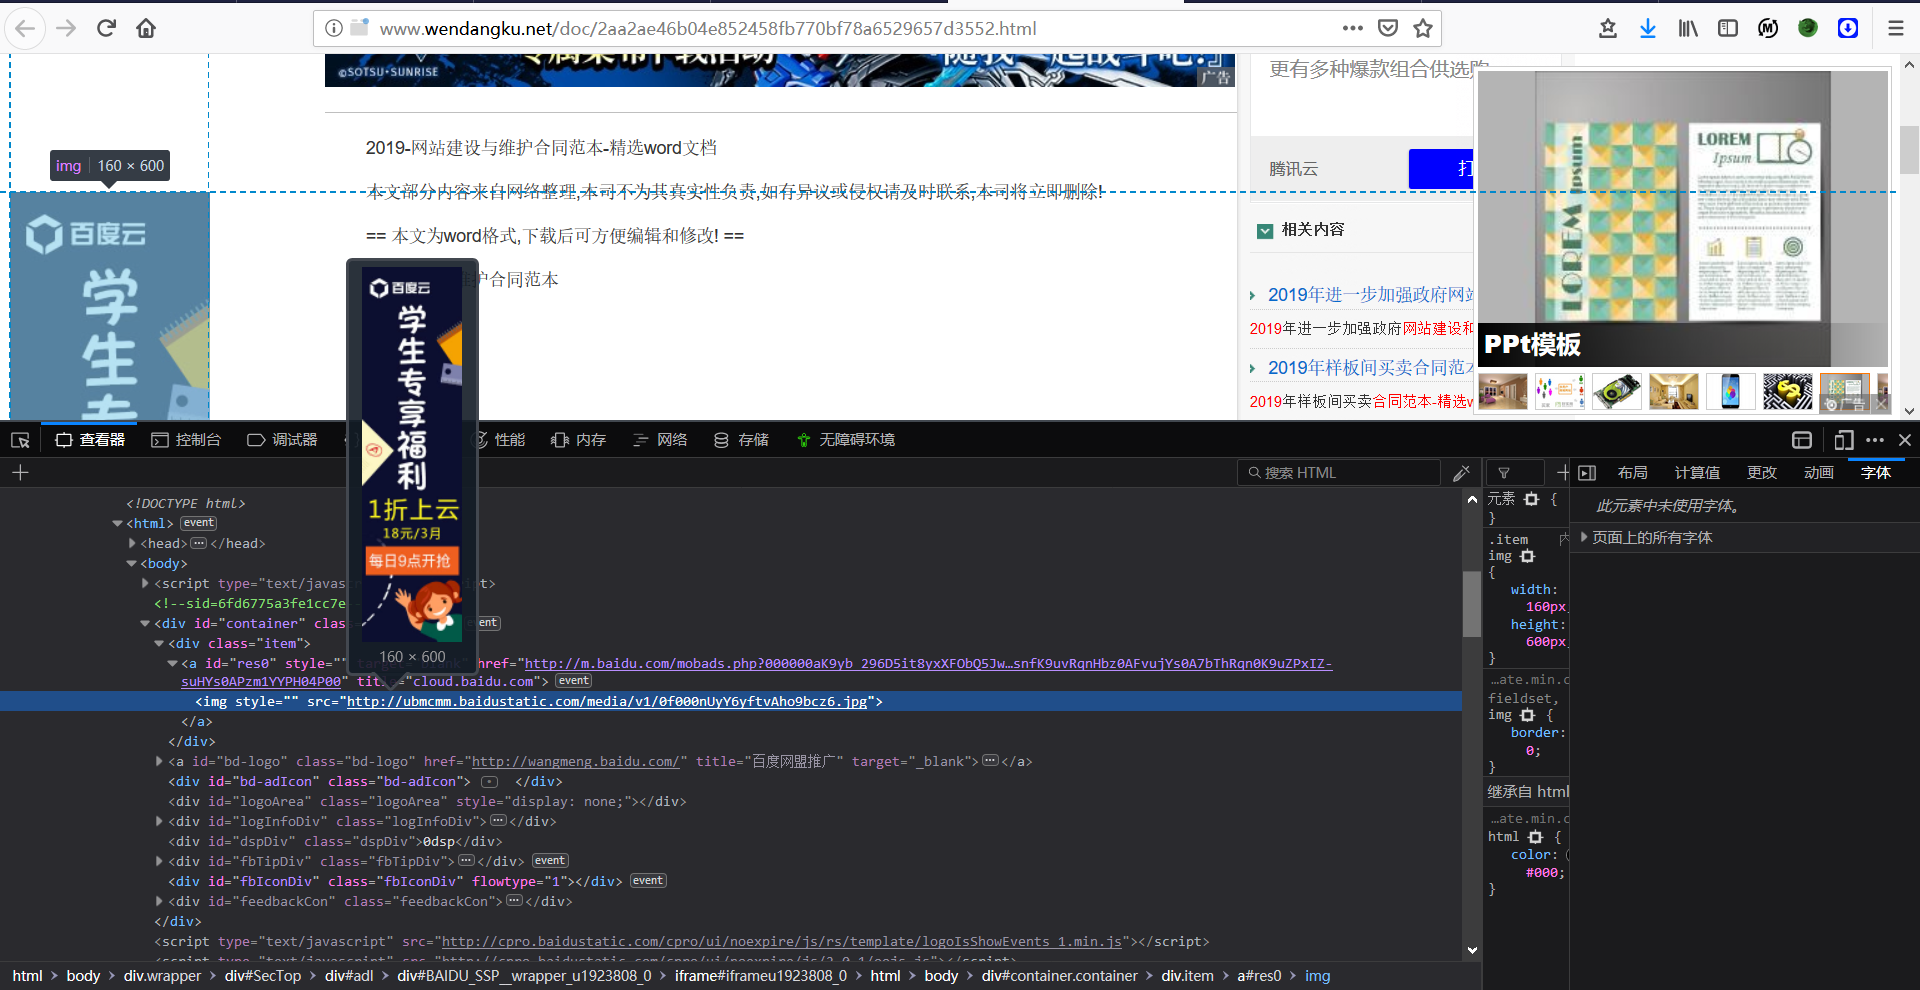Viewport: 1920px width, 990px height.
Task: Click the #000 color value
Action: tap(1543, 872)
